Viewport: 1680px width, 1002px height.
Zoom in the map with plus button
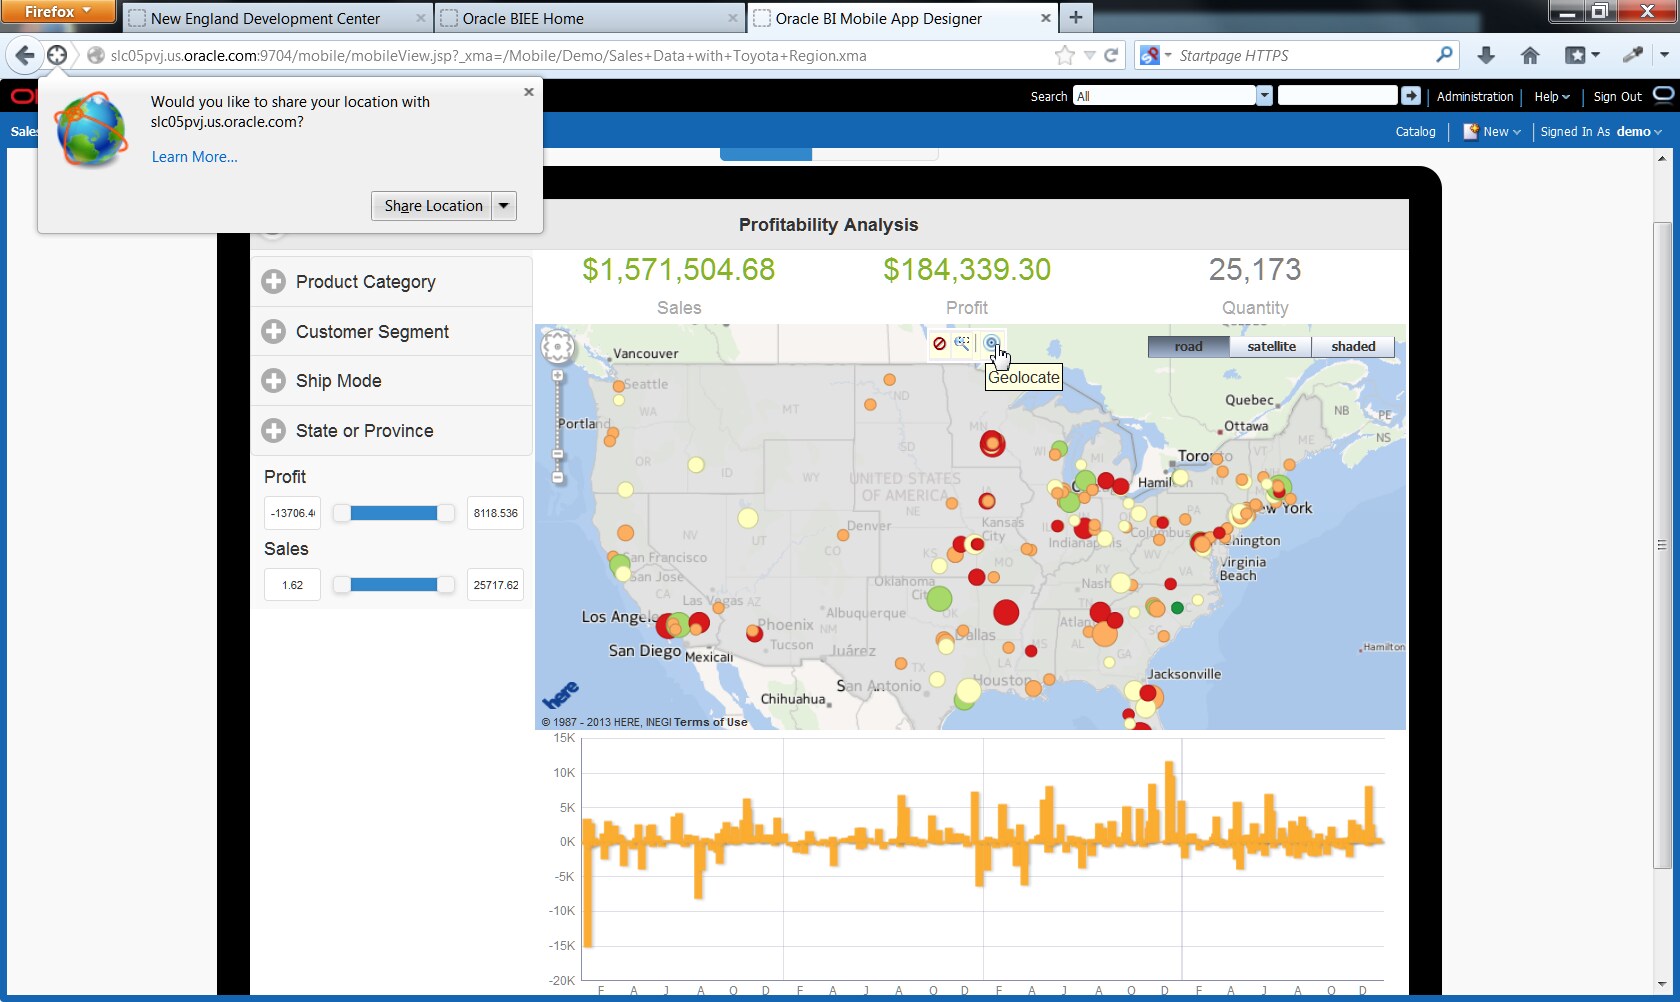click(558, 376)
